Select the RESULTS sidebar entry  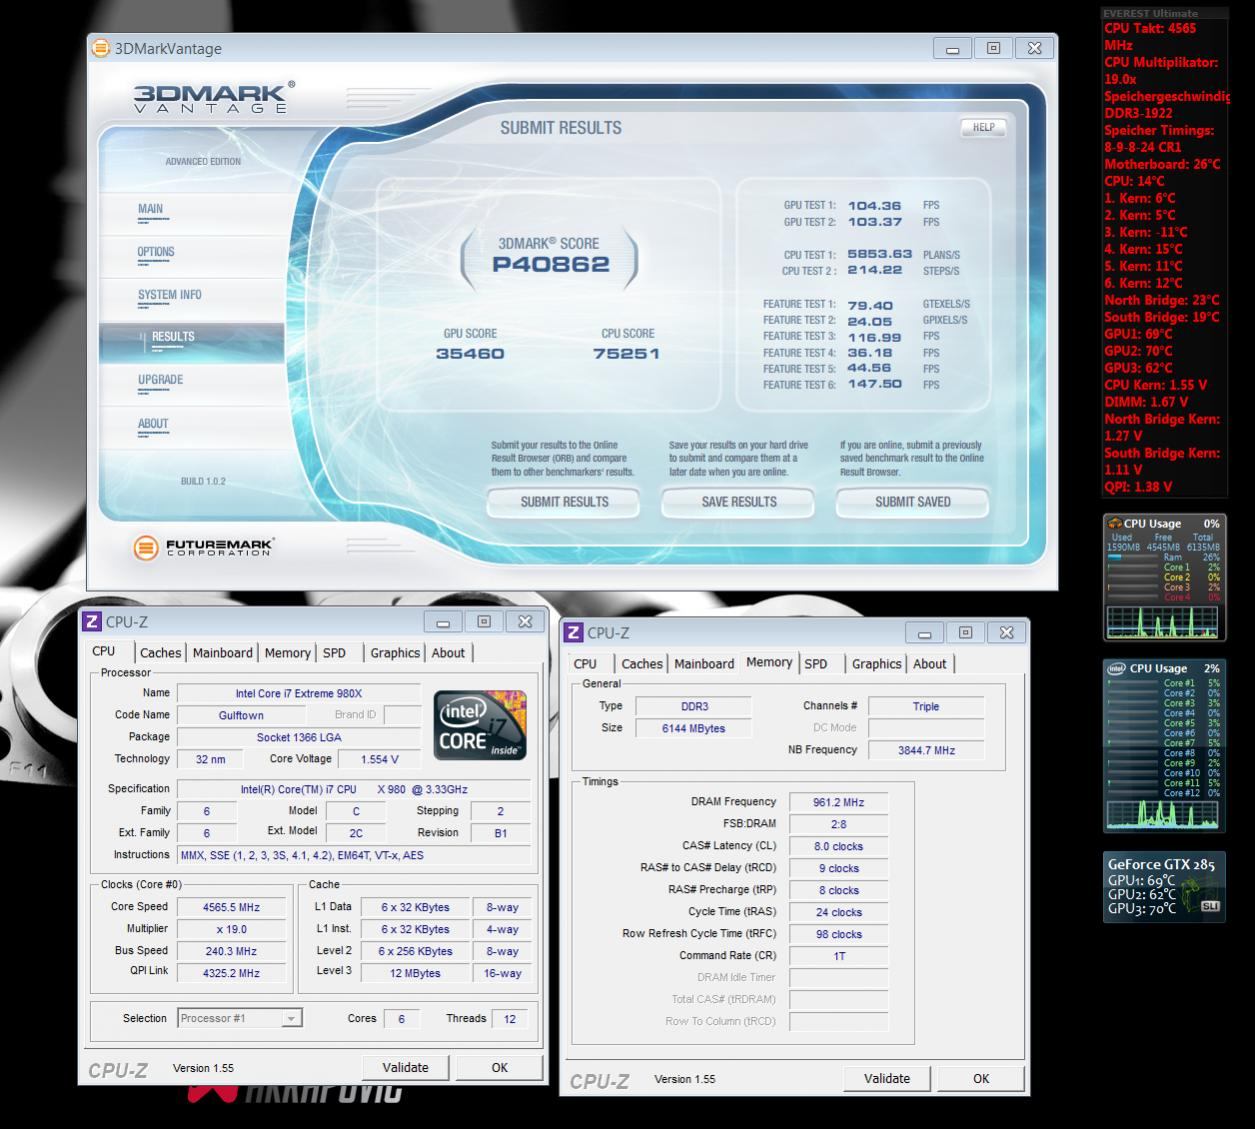[x=191, y=343]
